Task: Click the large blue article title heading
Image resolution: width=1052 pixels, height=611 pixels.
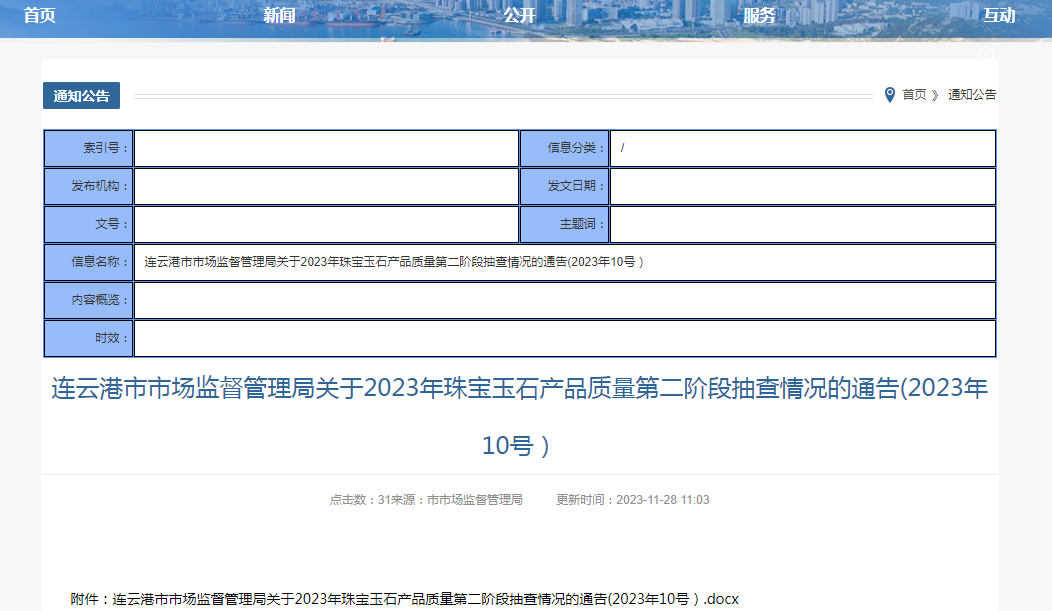Action: [x=519, y=416]
